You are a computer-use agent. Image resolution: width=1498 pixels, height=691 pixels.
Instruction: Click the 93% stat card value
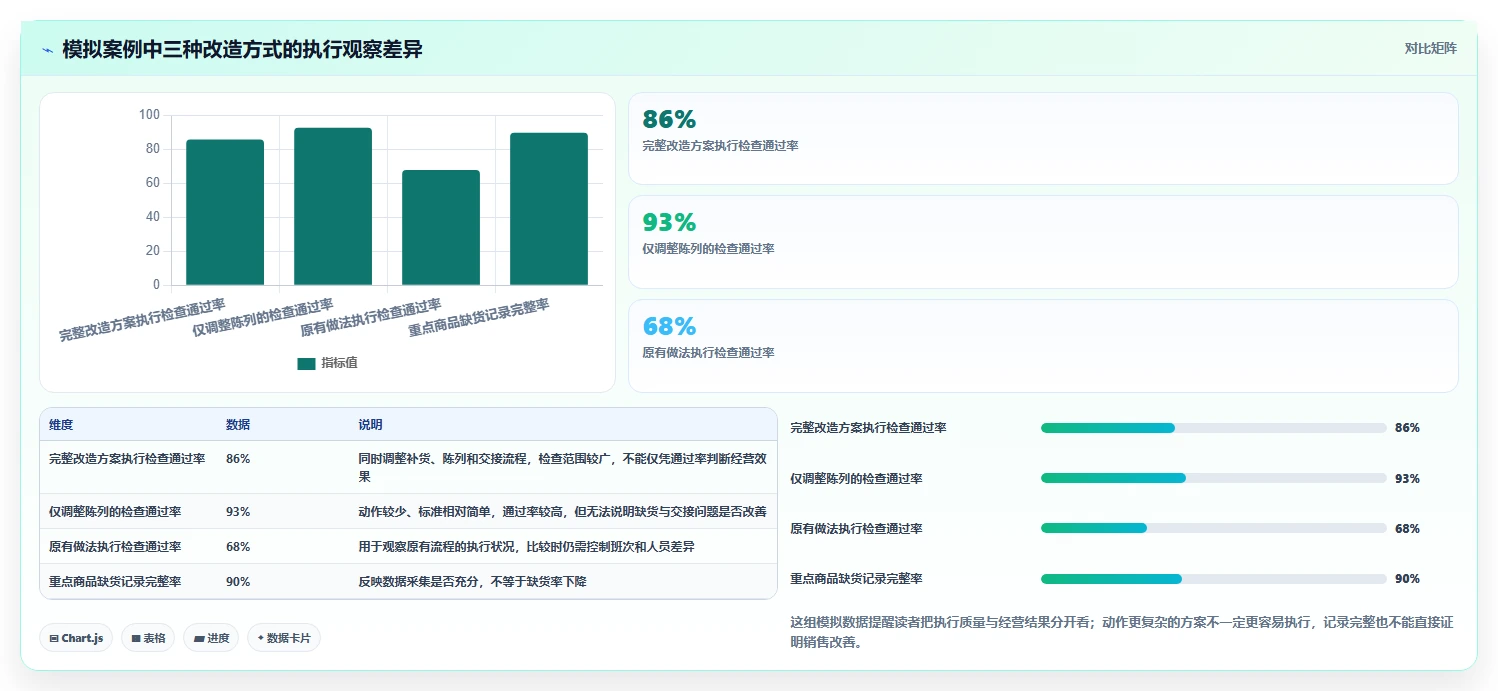669,222
